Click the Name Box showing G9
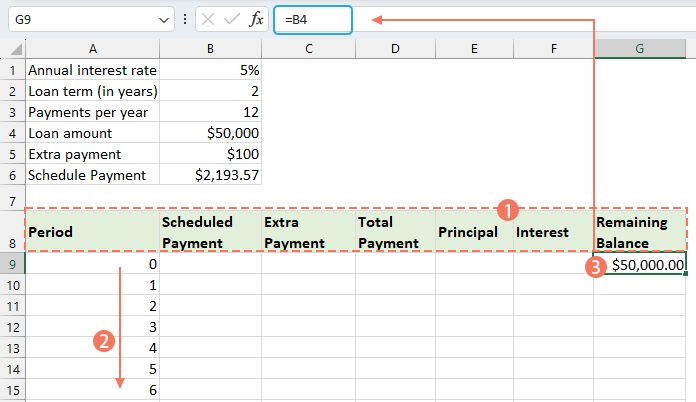 coord(80,19)
